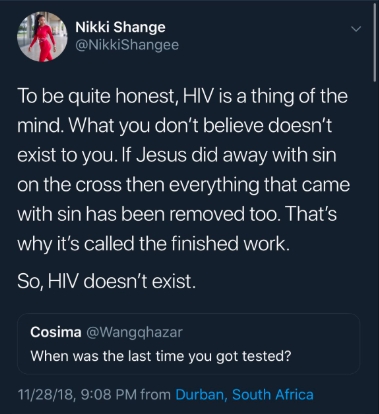
Task: Click the Cosima display name in quote
Action: click(56, 332)
